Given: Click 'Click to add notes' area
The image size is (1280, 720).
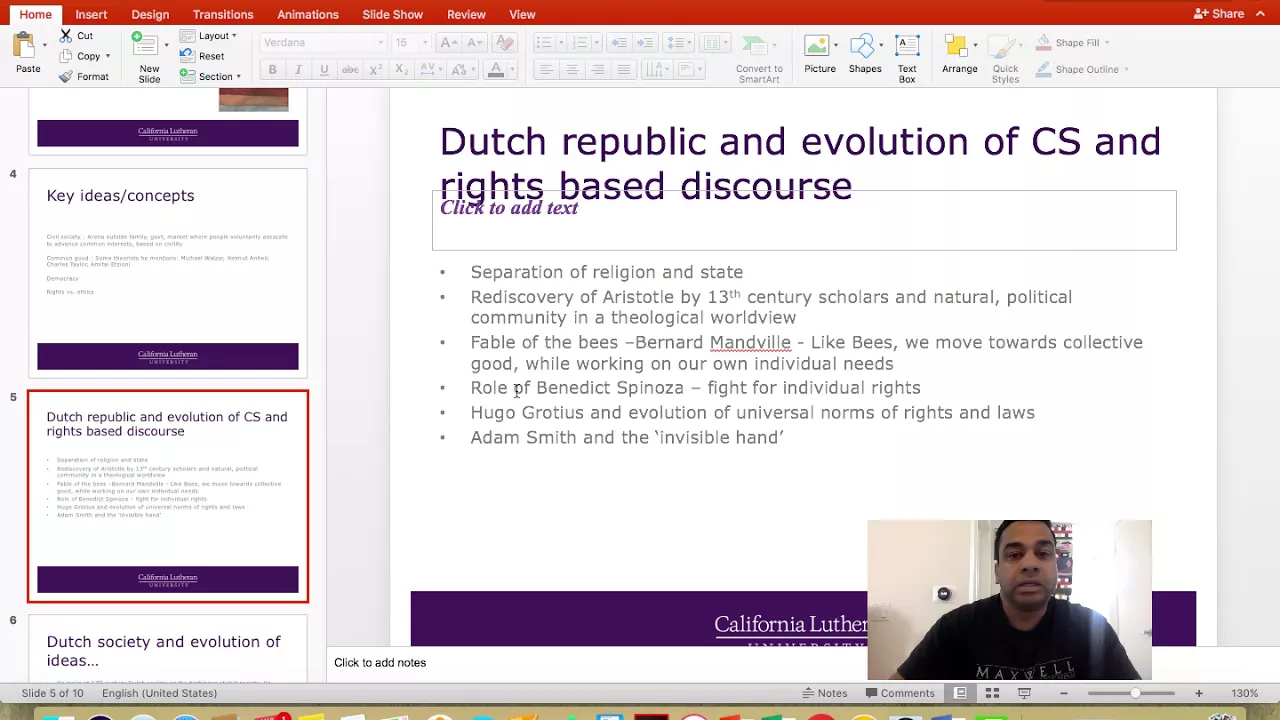Looking at the screenshot, I should tap(380, 662).
